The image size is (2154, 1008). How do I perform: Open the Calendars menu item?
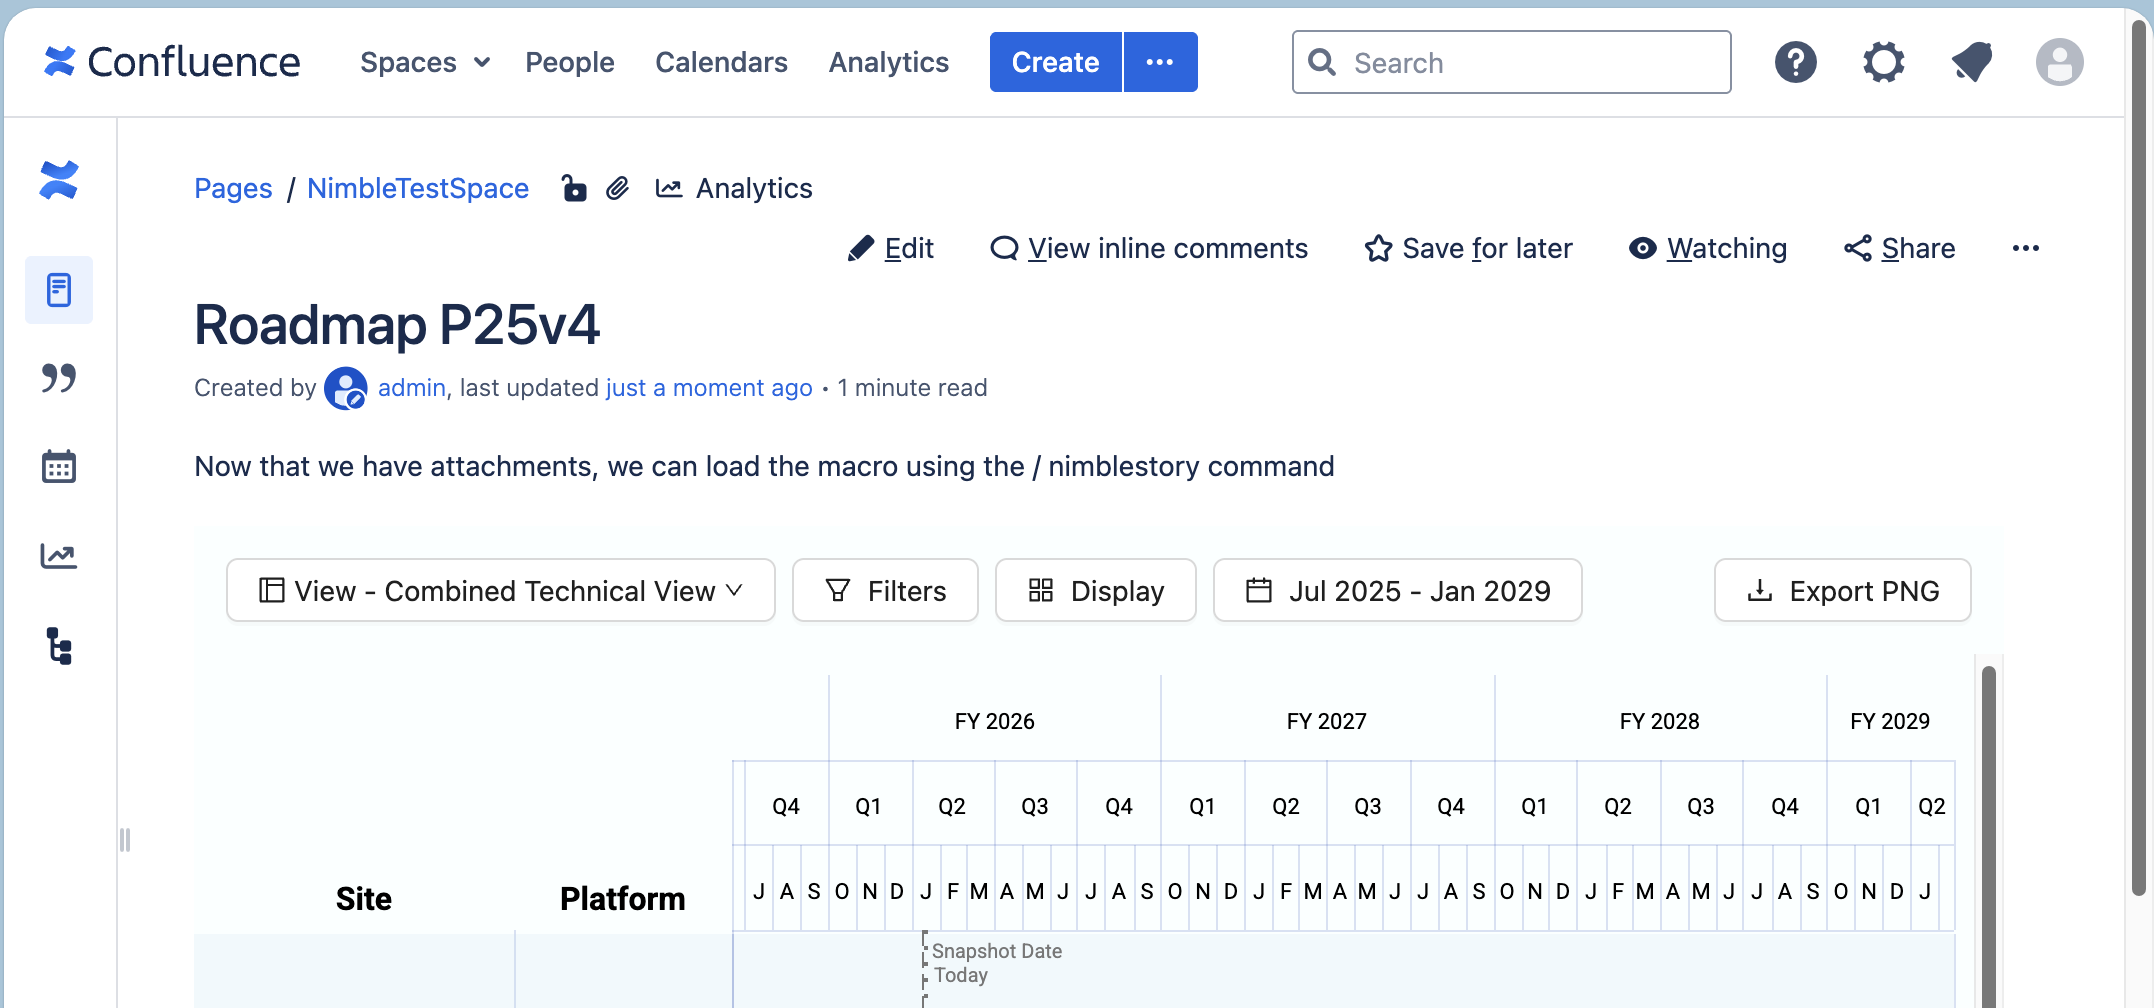[721, 62]
